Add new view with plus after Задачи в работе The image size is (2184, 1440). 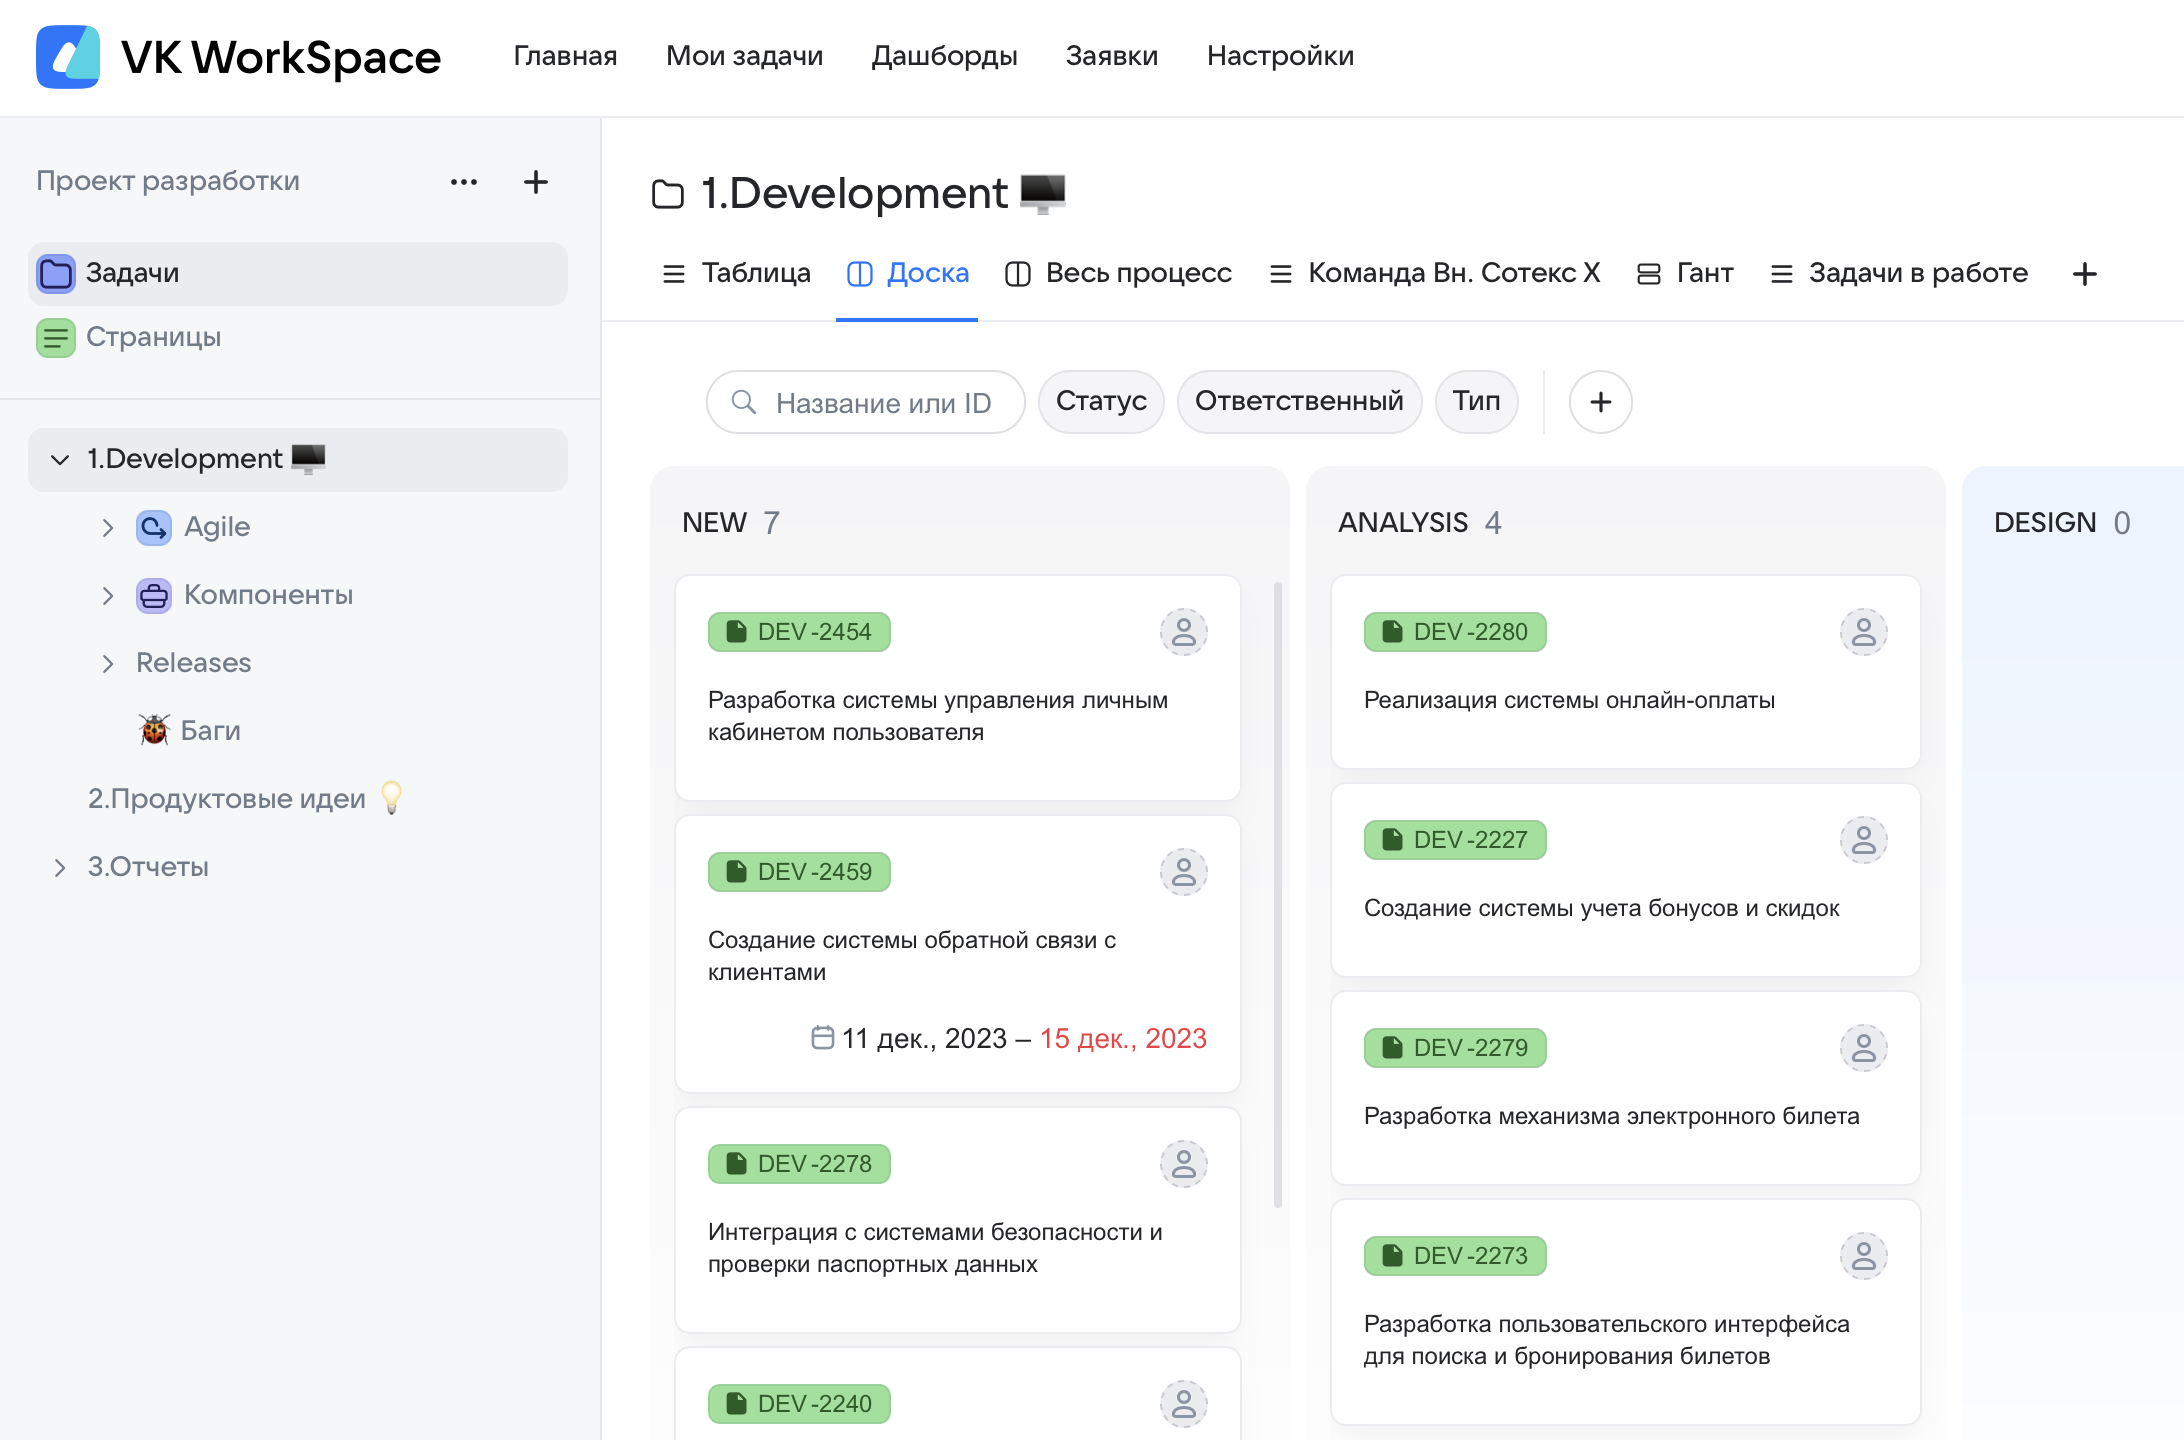coord(2084,274)
